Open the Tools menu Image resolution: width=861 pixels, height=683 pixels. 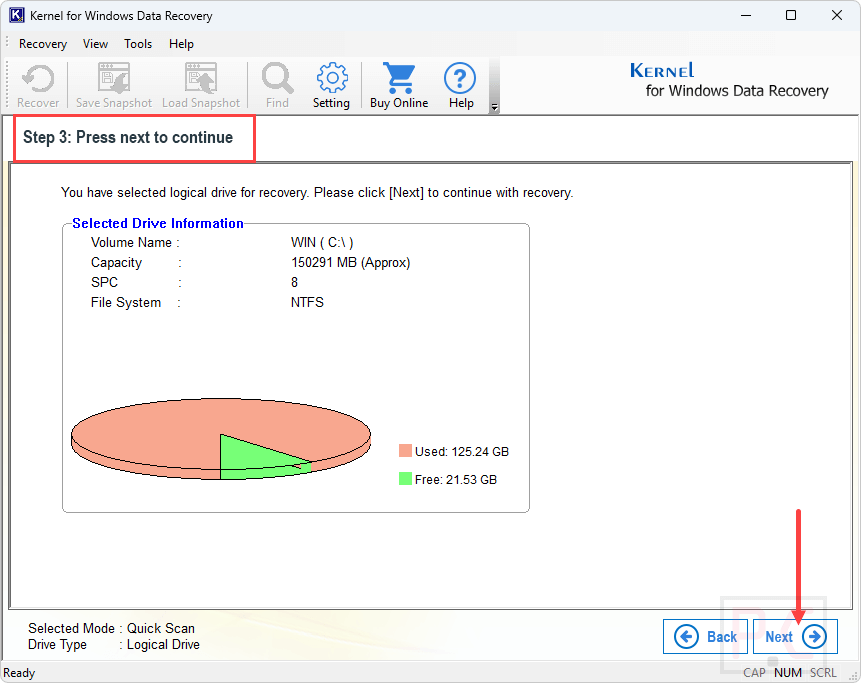coord(138,44)
